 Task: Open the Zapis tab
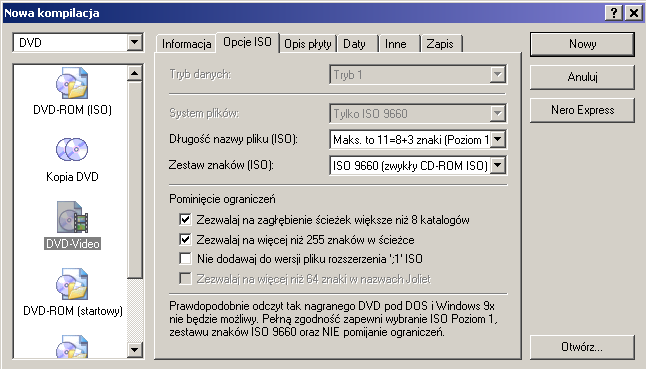click(x=440, y=44)
